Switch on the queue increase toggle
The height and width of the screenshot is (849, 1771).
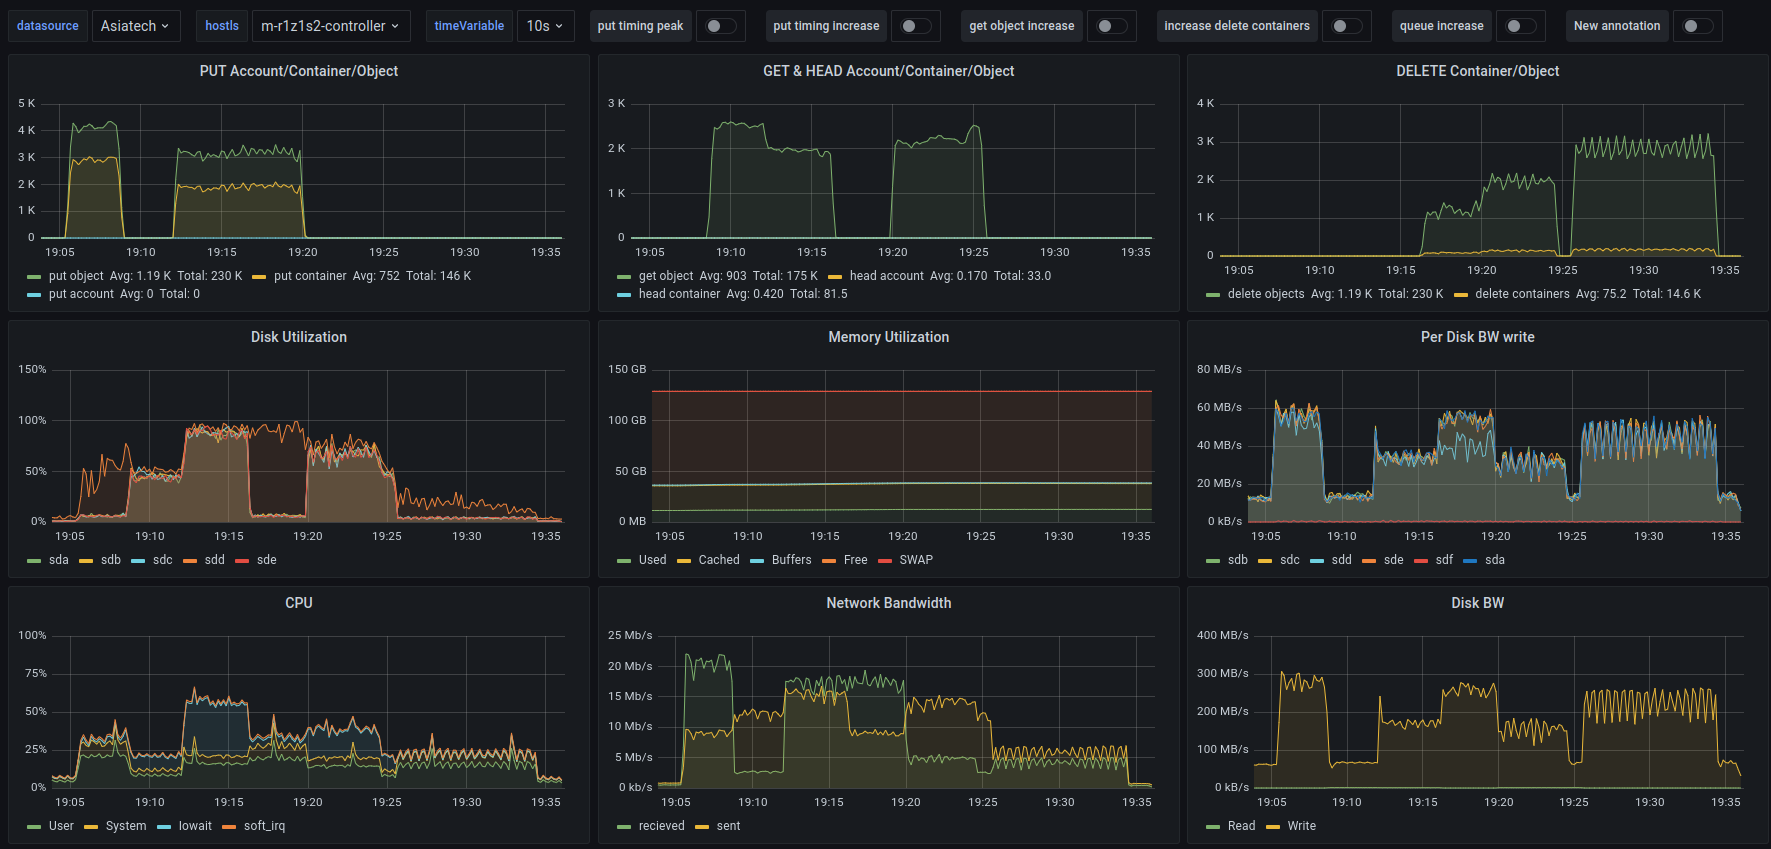click(1520, 26)
